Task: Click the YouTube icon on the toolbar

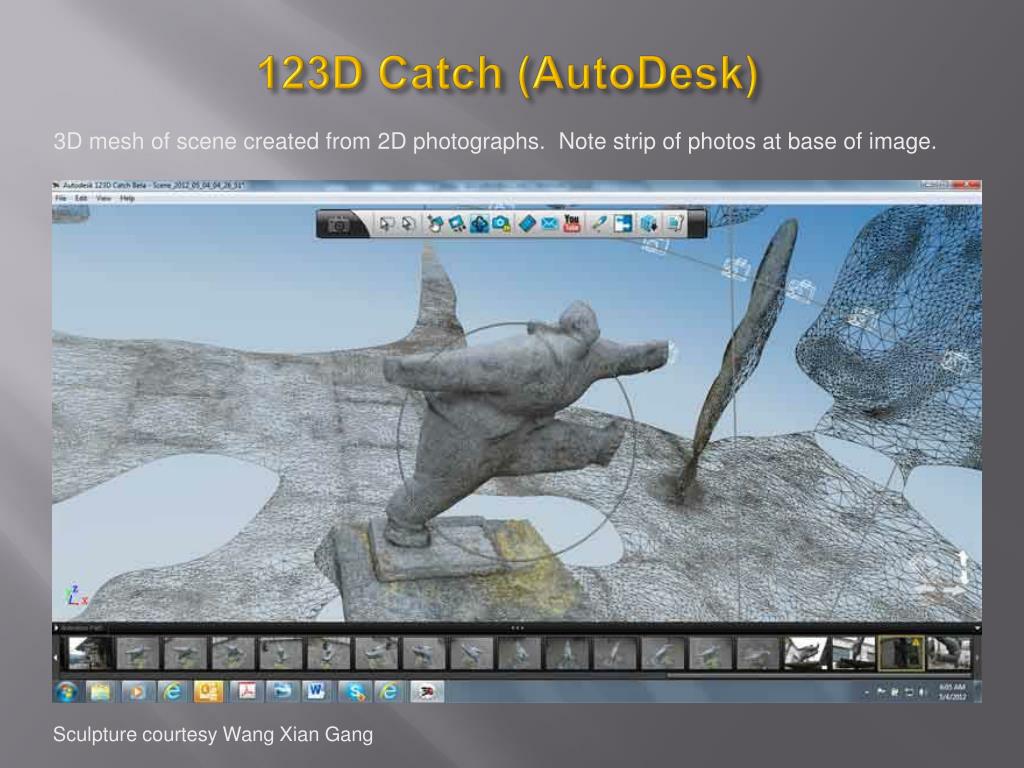Action: tap(571, 224)
